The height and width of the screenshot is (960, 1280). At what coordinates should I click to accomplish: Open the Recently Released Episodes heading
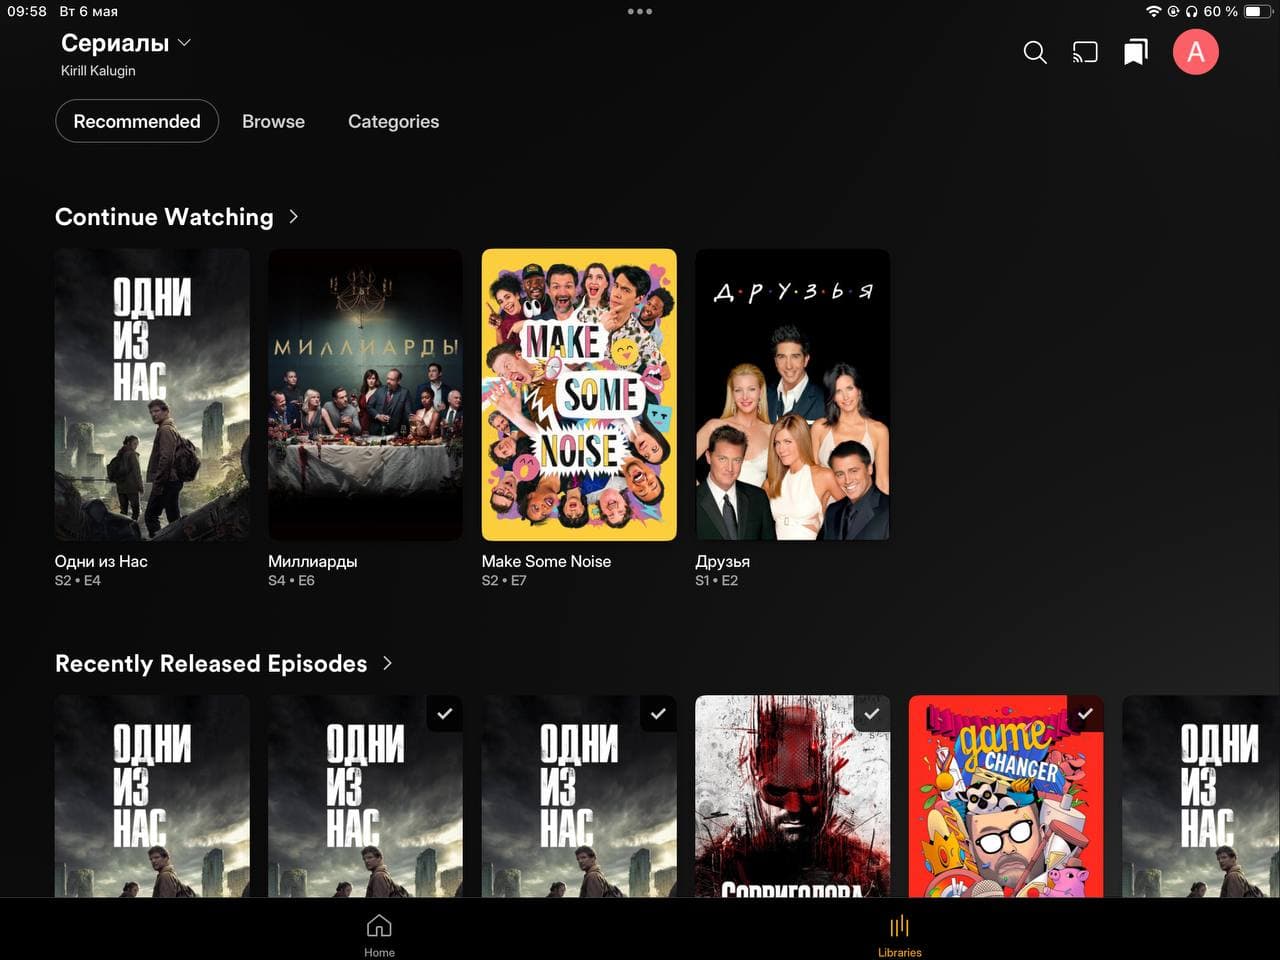point(211,664)
